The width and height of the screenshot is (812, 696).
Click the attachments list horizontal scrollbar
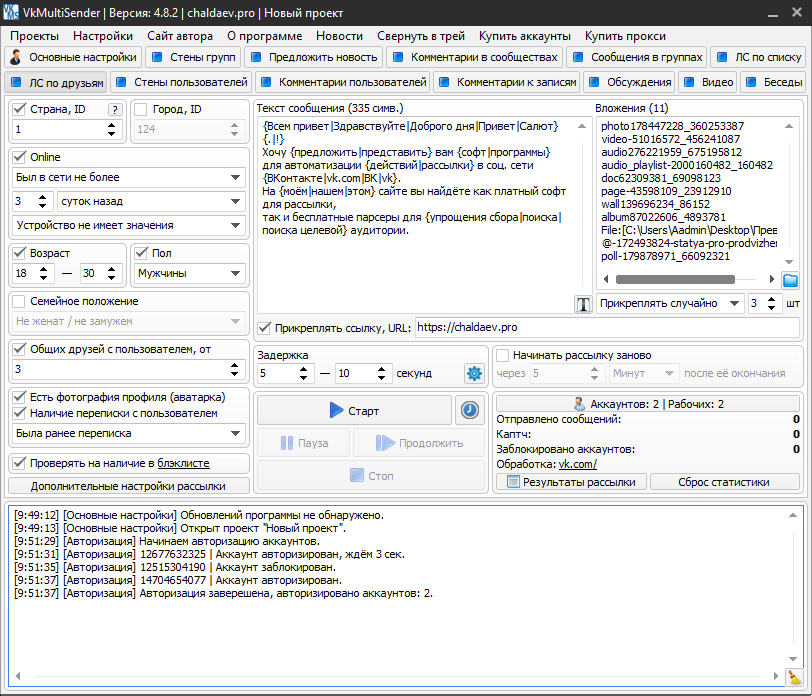click(680, 280)
